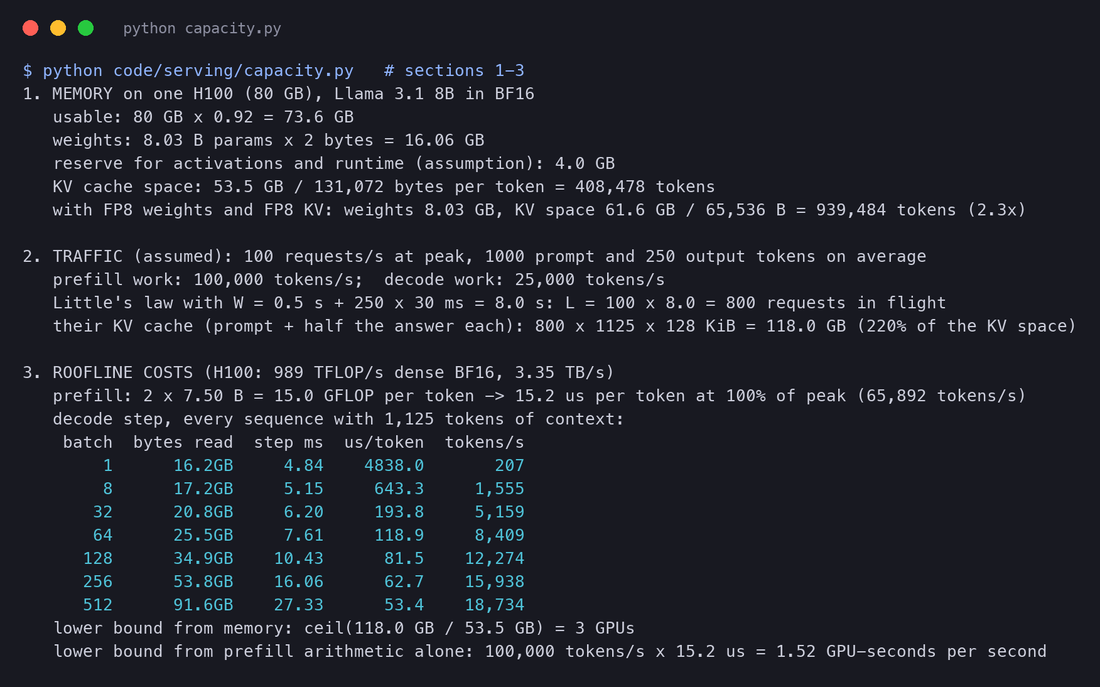Click the tokens/s value '1,555'
This screenshot has width=1100, height=687.
tap(499, 488)
